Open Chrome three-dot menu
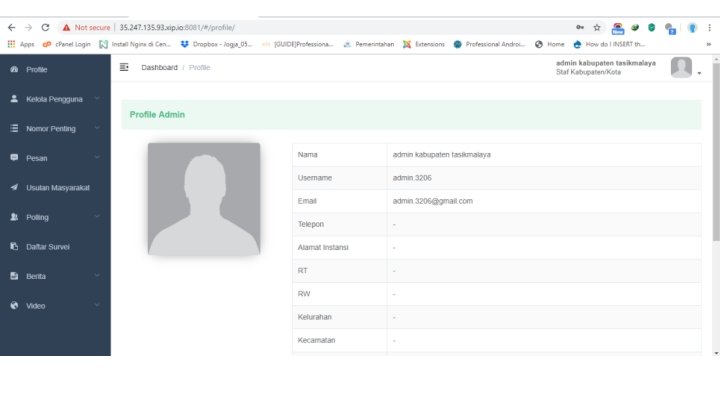720x405 pixels. pos(709,28)
